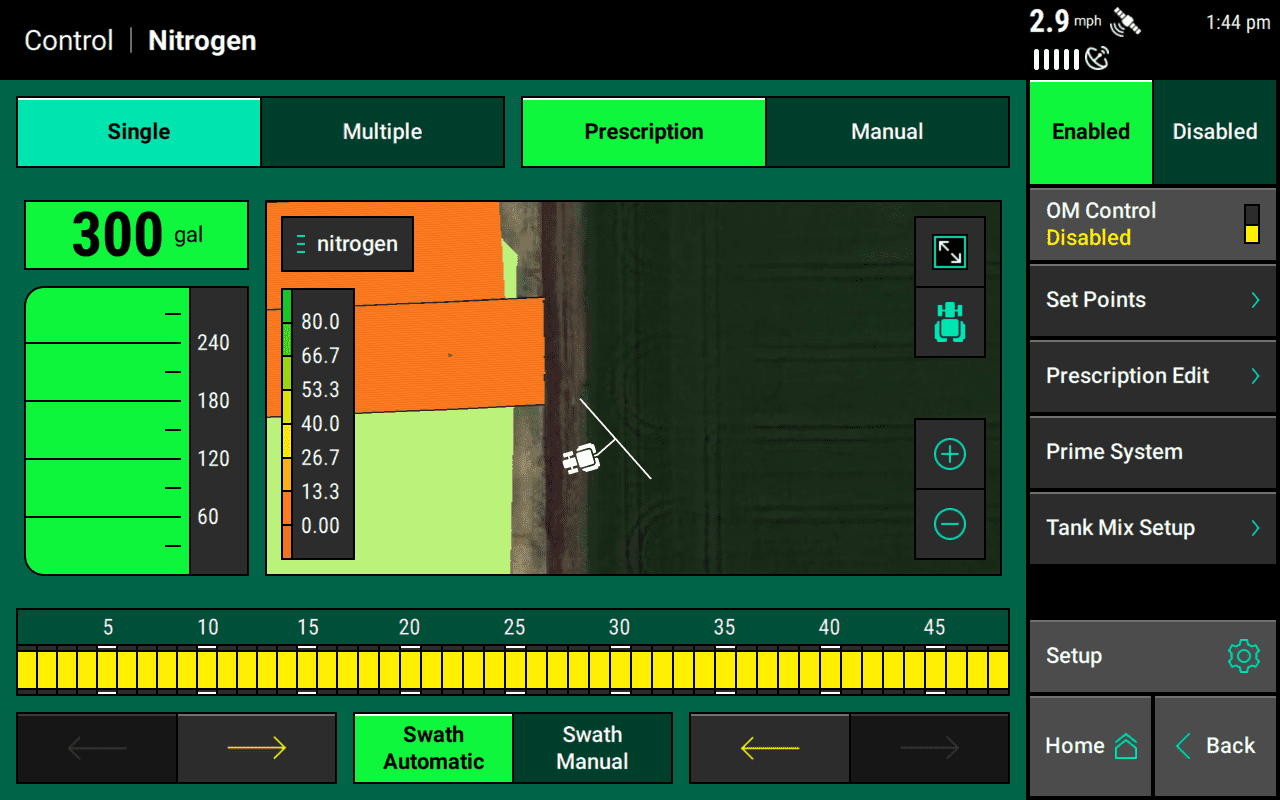Select the Manual rate tab
The height and width of the screenshot is (800, 1280).
(x=887, y=131)
